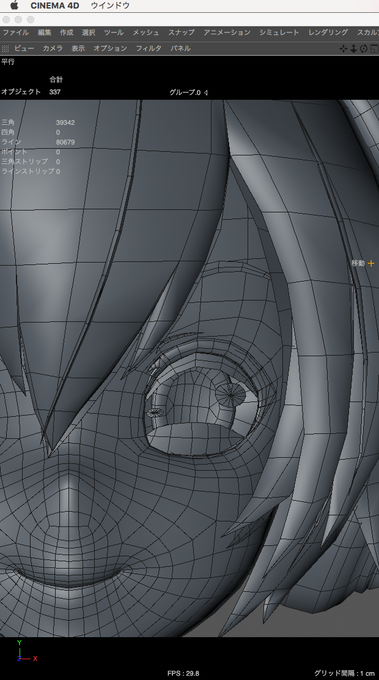Click the 合計 header in HUD
Image resolution: width=379 pixels, height=680 pixels.
pyautogui.click(x=56, y=79)
